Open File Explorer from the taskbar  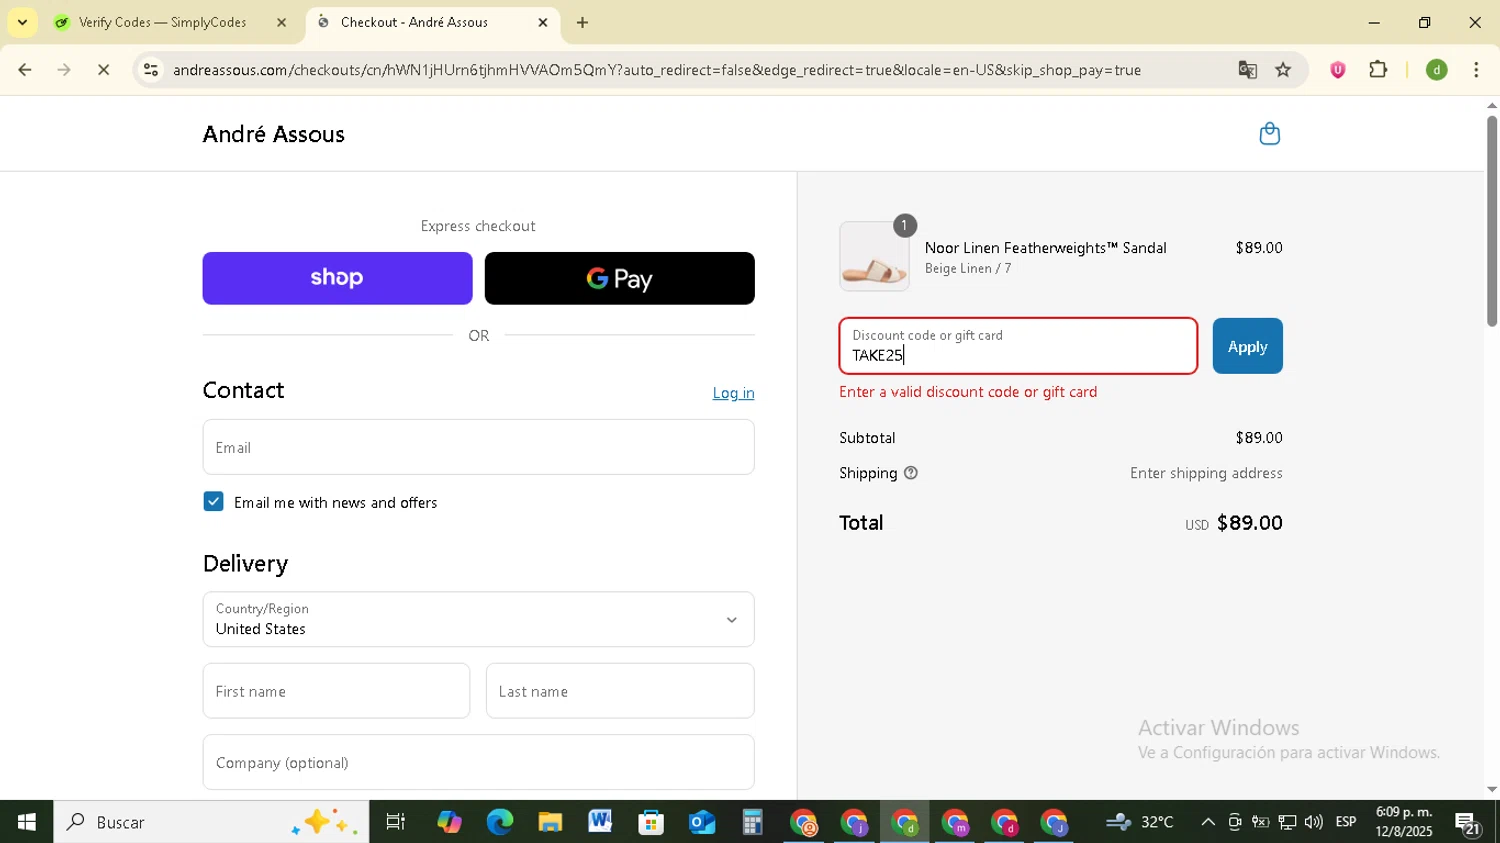point(550,822)
